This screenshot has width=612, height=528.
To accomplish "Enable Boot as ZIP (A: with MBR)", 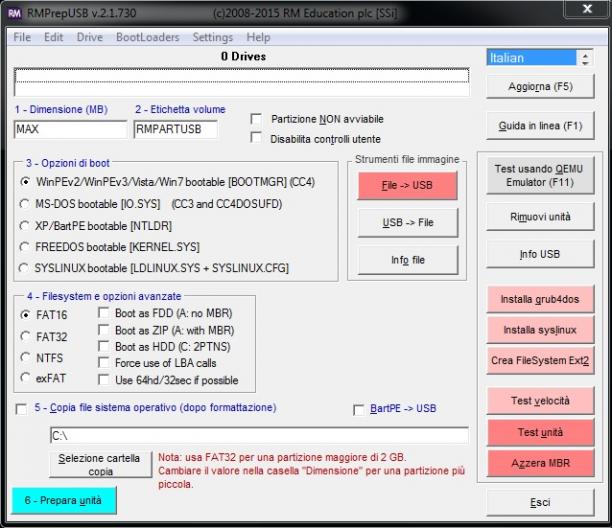I will coord(103,330).
